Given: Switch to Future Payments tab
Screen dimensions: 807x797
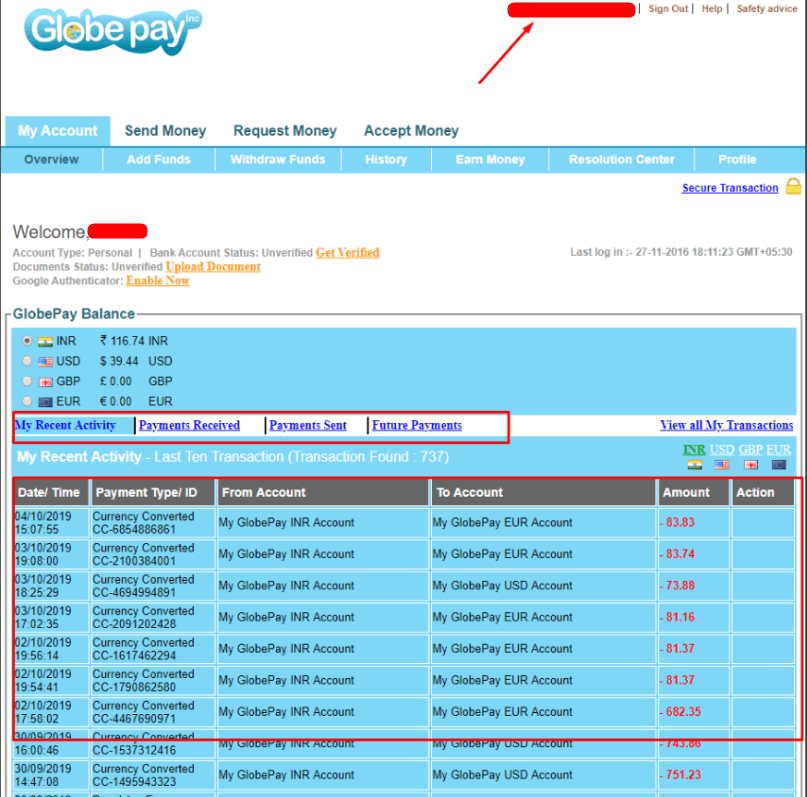Looking at the screenshot, I should click(x=417, y=425).
